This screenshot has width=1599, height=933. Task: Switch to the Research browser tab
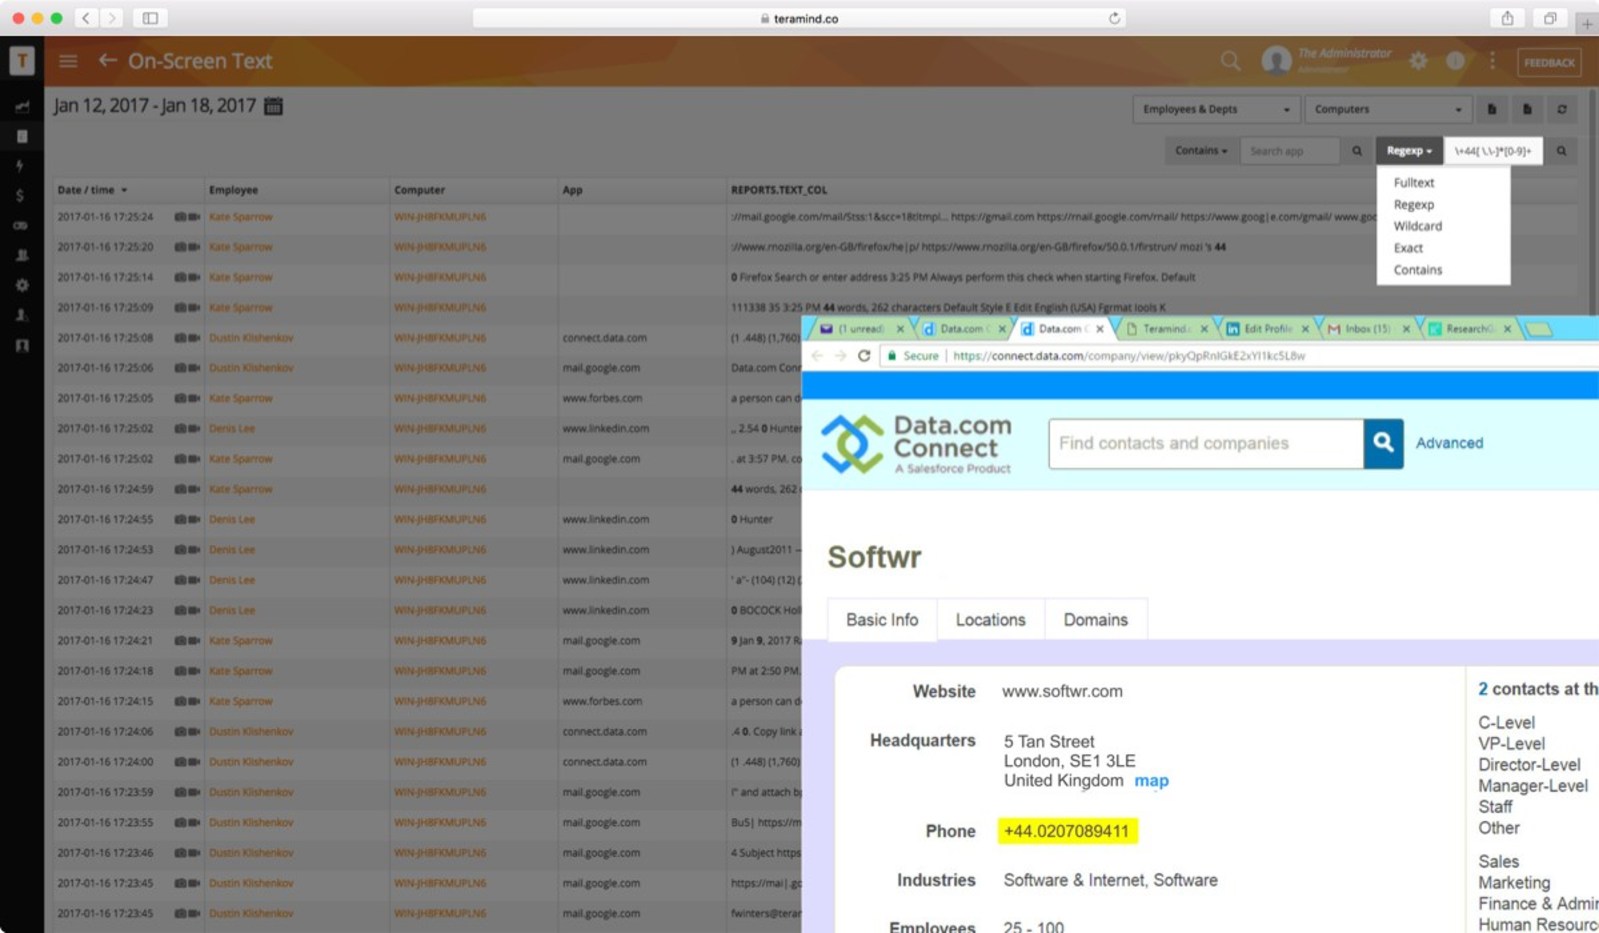pyautogui.click(x=1468, y=329)
